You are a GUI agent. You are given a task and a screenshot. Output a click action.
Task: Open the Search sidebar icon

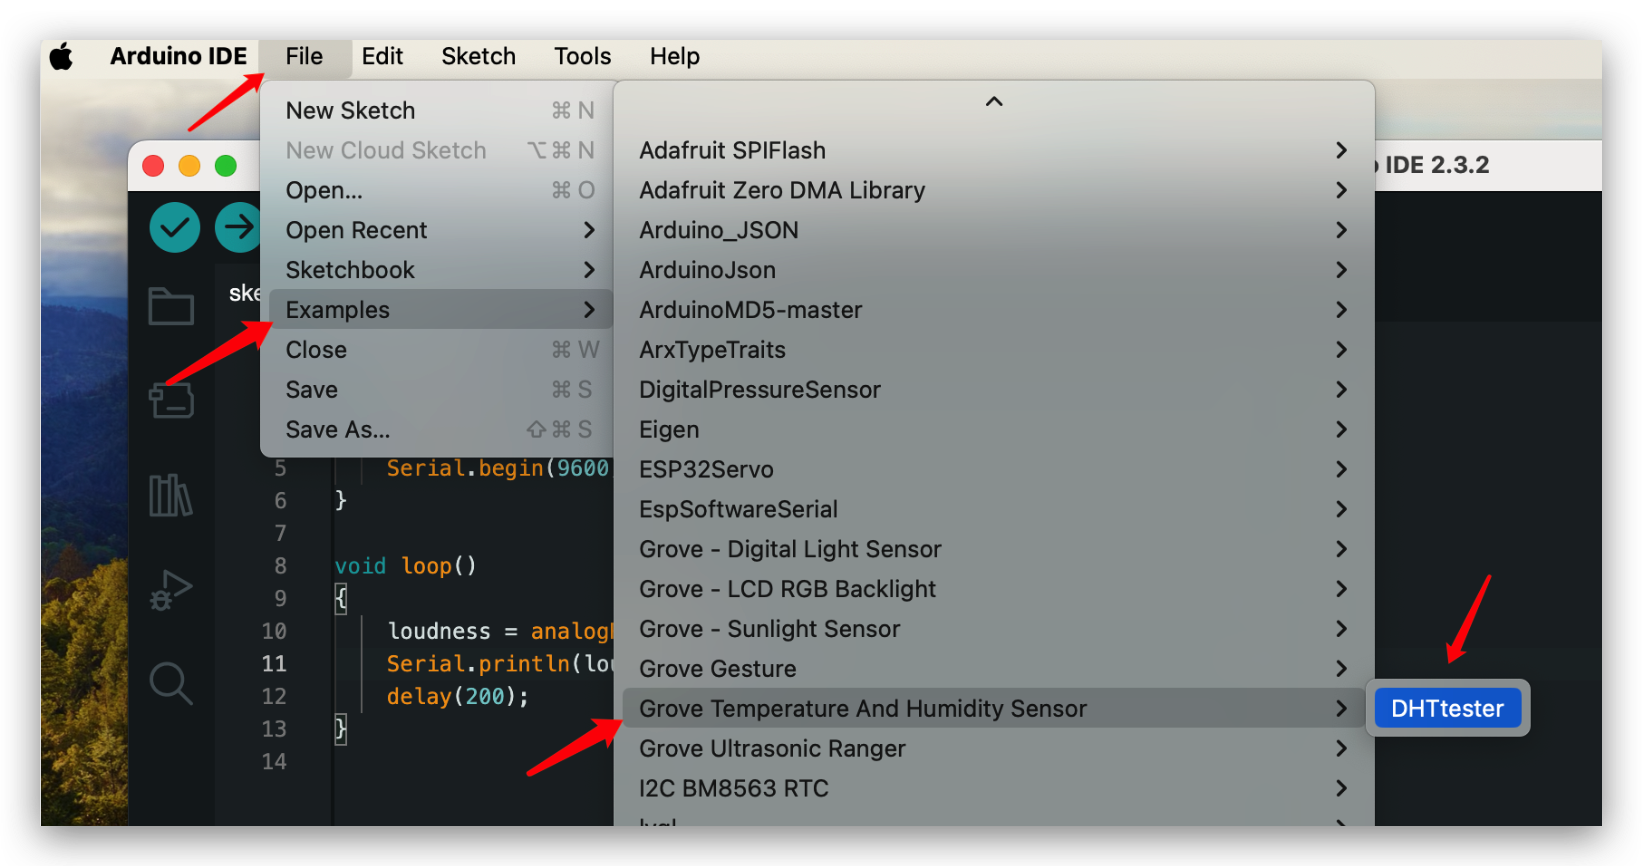coord(171,684)
